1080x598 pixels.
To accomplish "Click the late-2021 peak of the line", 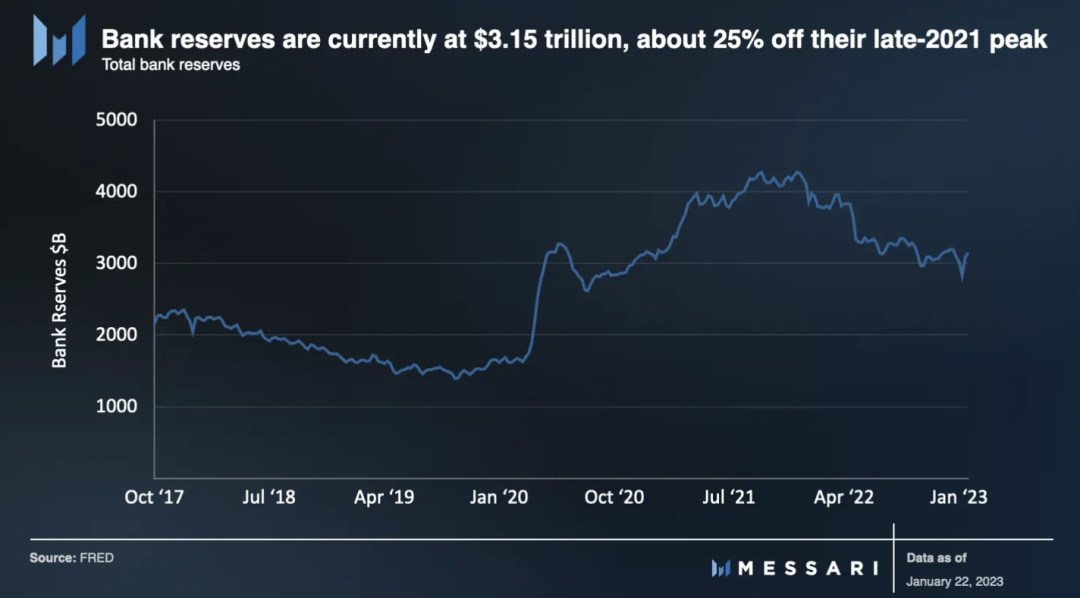I will [x=796, y=172].
